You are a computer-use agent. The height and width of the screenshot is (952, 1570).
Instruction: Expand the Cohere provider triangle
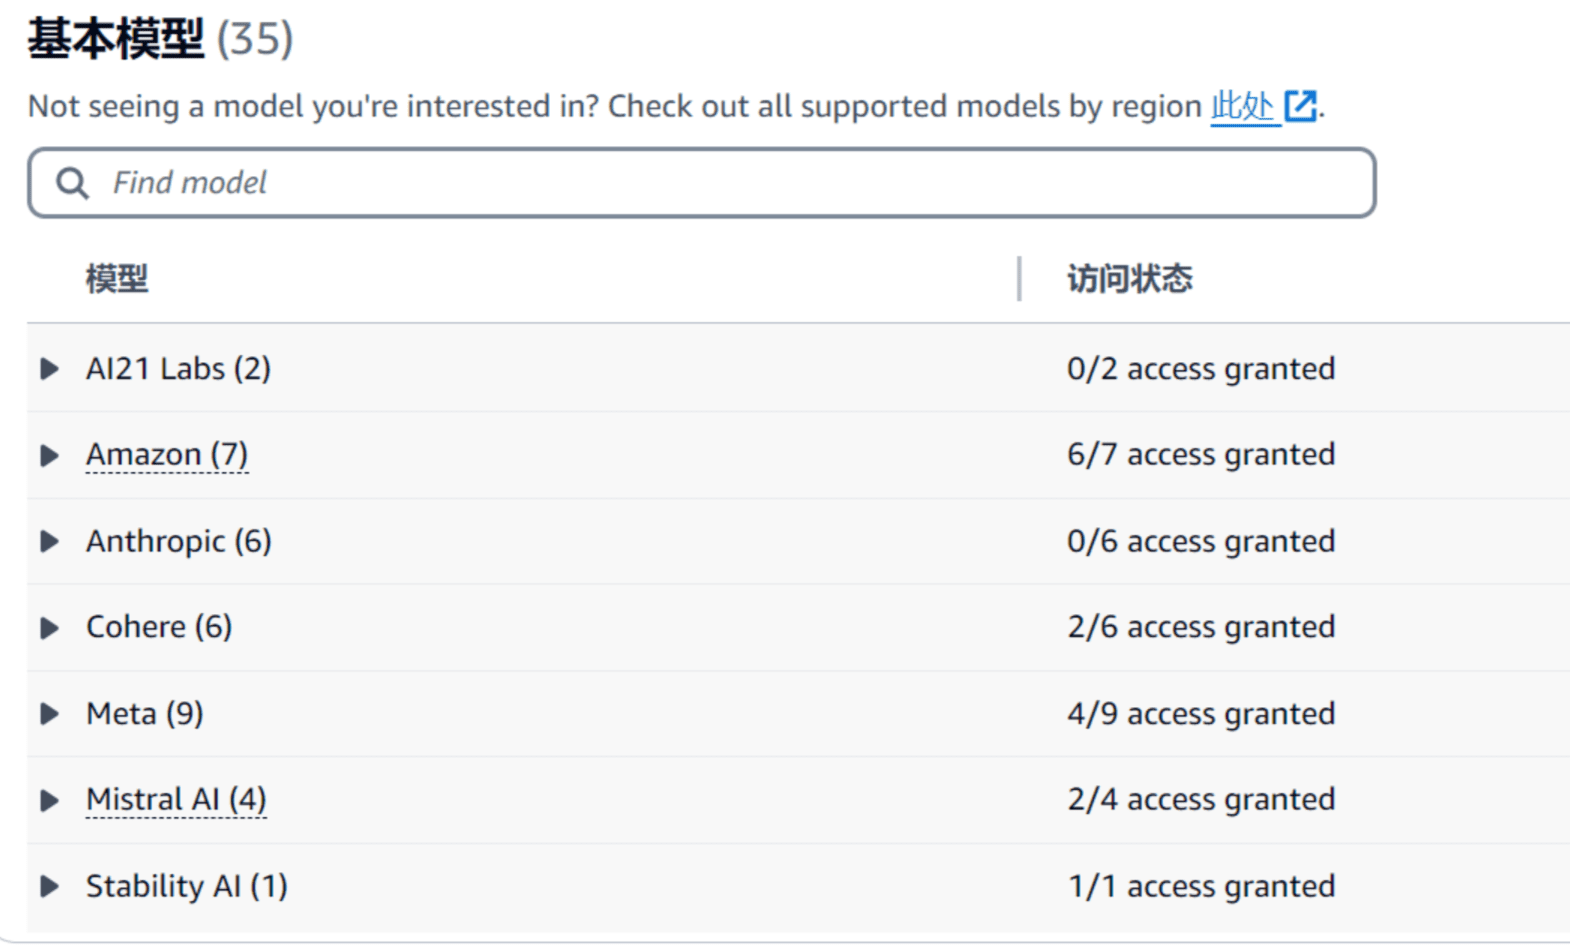tap(49, 628)
